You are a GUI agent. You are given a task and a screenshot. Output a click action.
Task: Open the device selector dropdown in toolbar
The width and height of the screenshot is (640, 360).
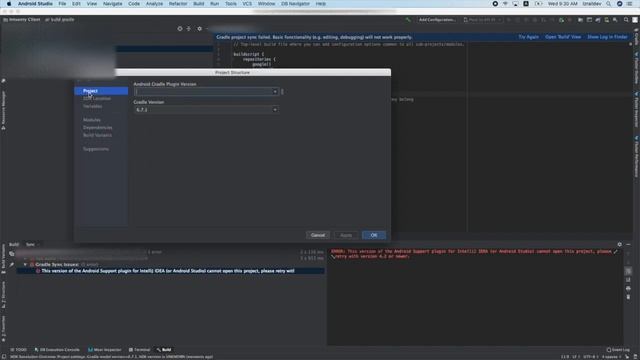click(482, 20)
